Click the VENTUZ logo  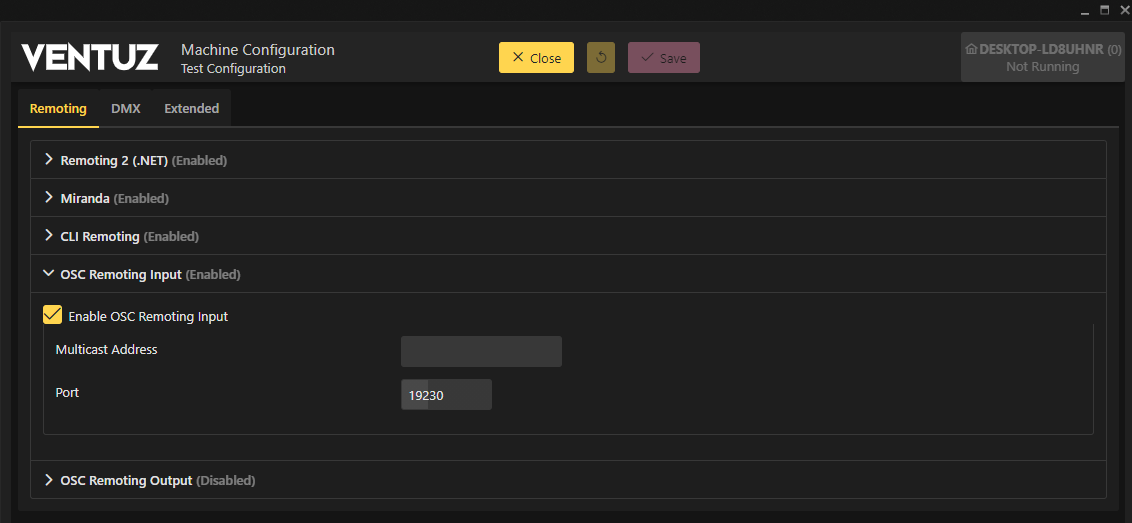90,58
